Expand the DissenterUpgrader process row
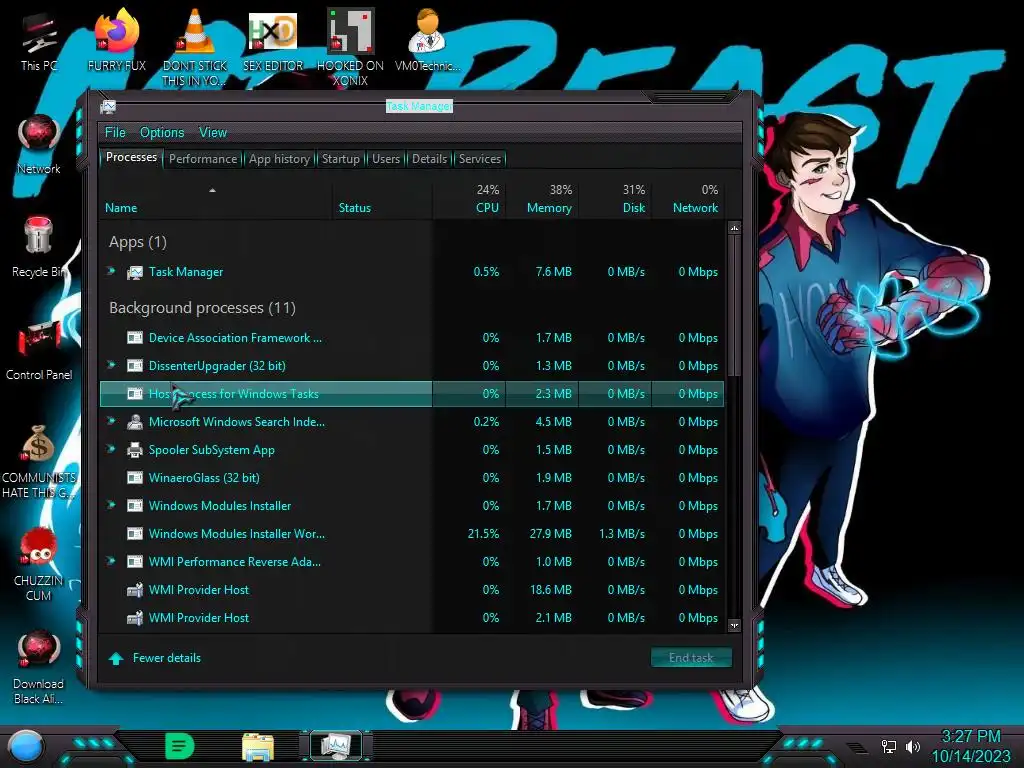1024x768 pixels. pos(112,365)
